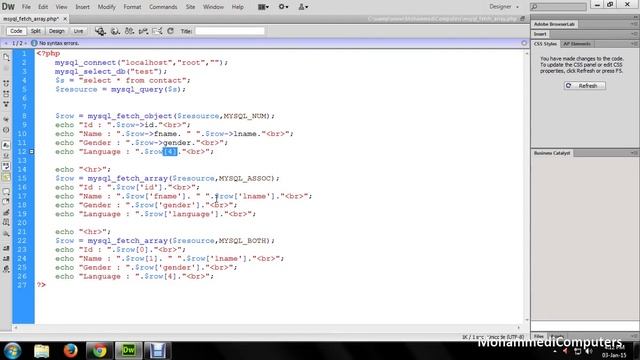Click code collapse marker on line 12

(31, 151)
